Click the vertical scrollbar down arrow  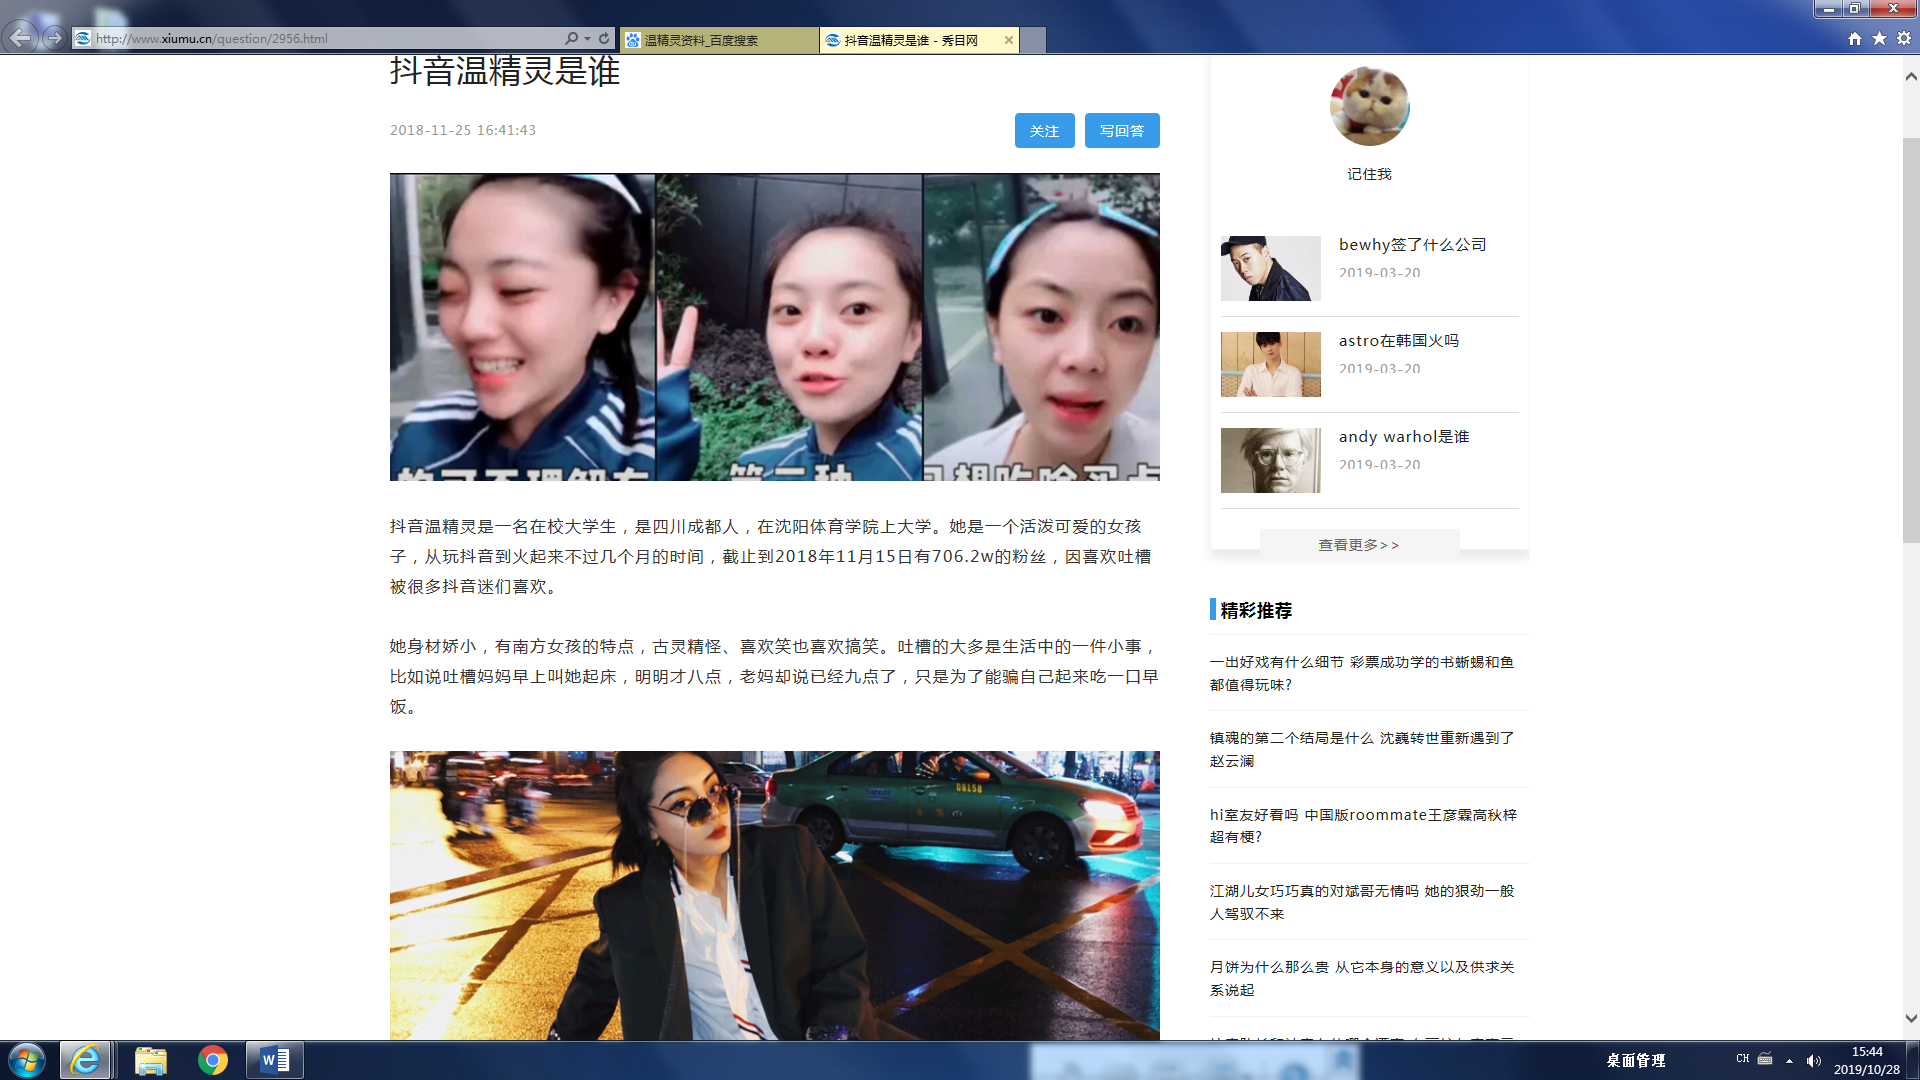pyautogui.click(x=1911, y=1018)
